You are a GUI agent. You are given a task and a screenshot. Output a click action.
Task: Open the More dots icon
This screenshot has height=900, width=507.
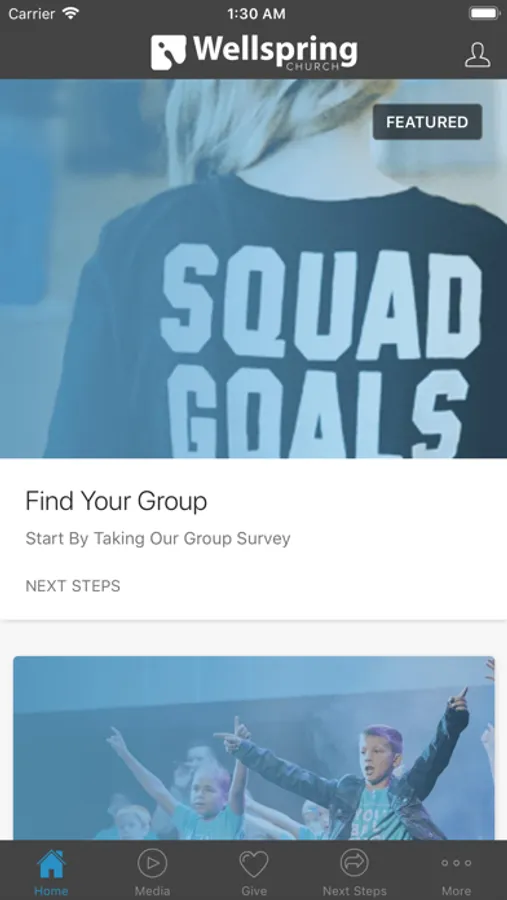pos(456,863)
